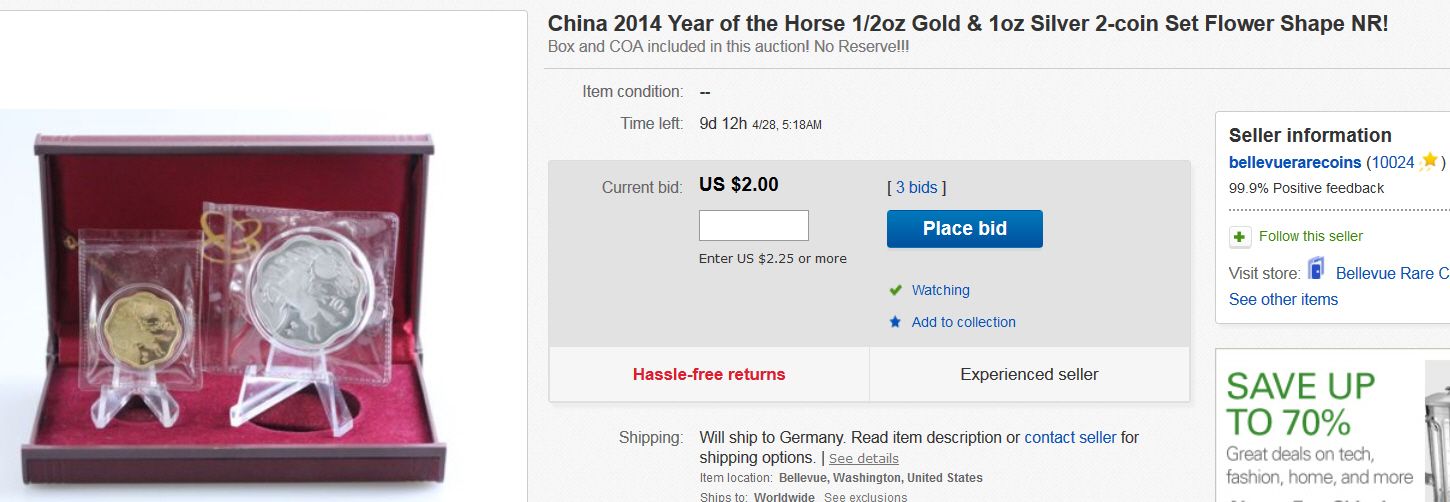Select the Follow this seller text link
The image size is (1450, 502).
click(x=1310, y=236)
